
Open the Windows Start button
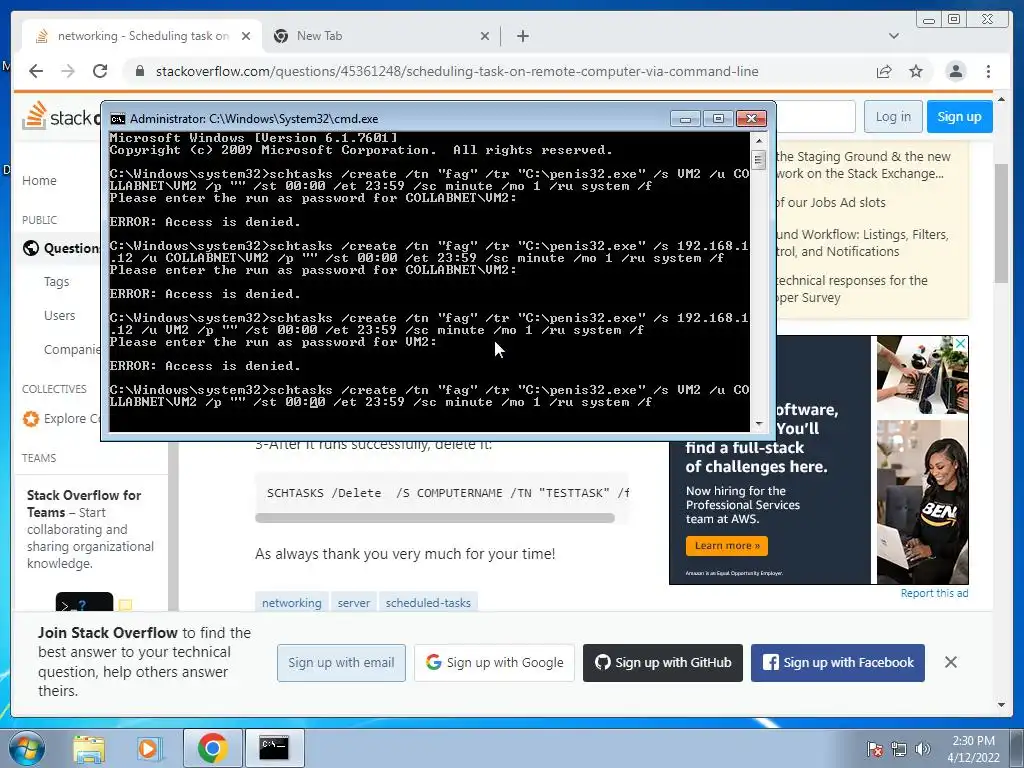[x=26, y=748]
